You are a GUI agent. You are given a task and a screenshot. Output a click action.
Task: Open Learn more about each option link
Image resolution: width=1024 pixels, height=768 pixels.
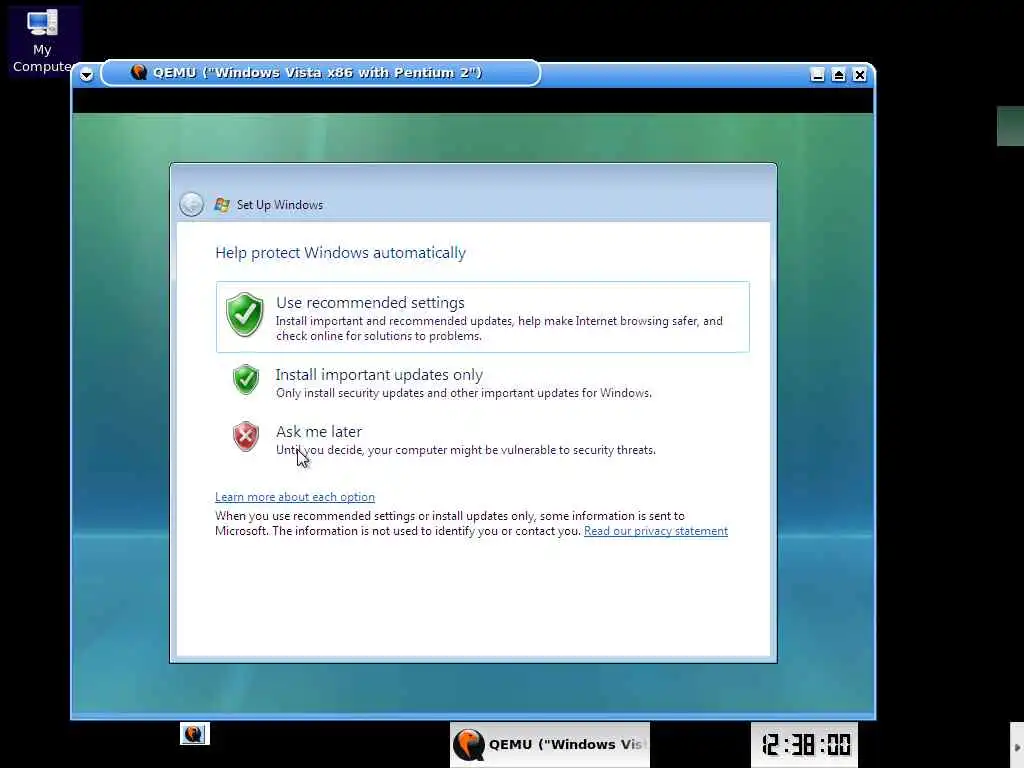[x=295, y=497]
